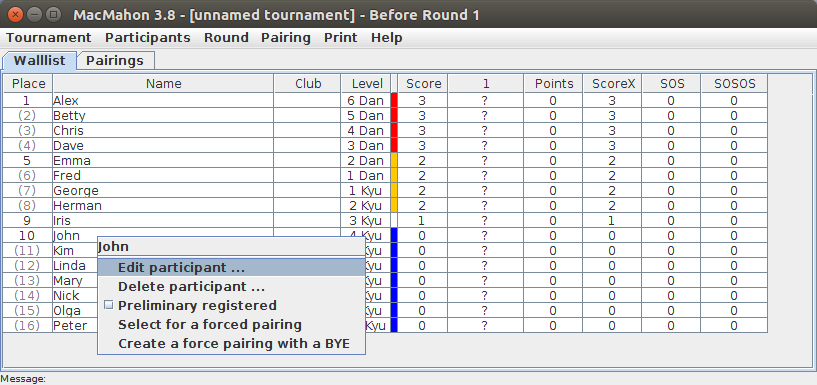Click the round 1 column header
This screenshot has width=817, height=385.
[486, 83]
